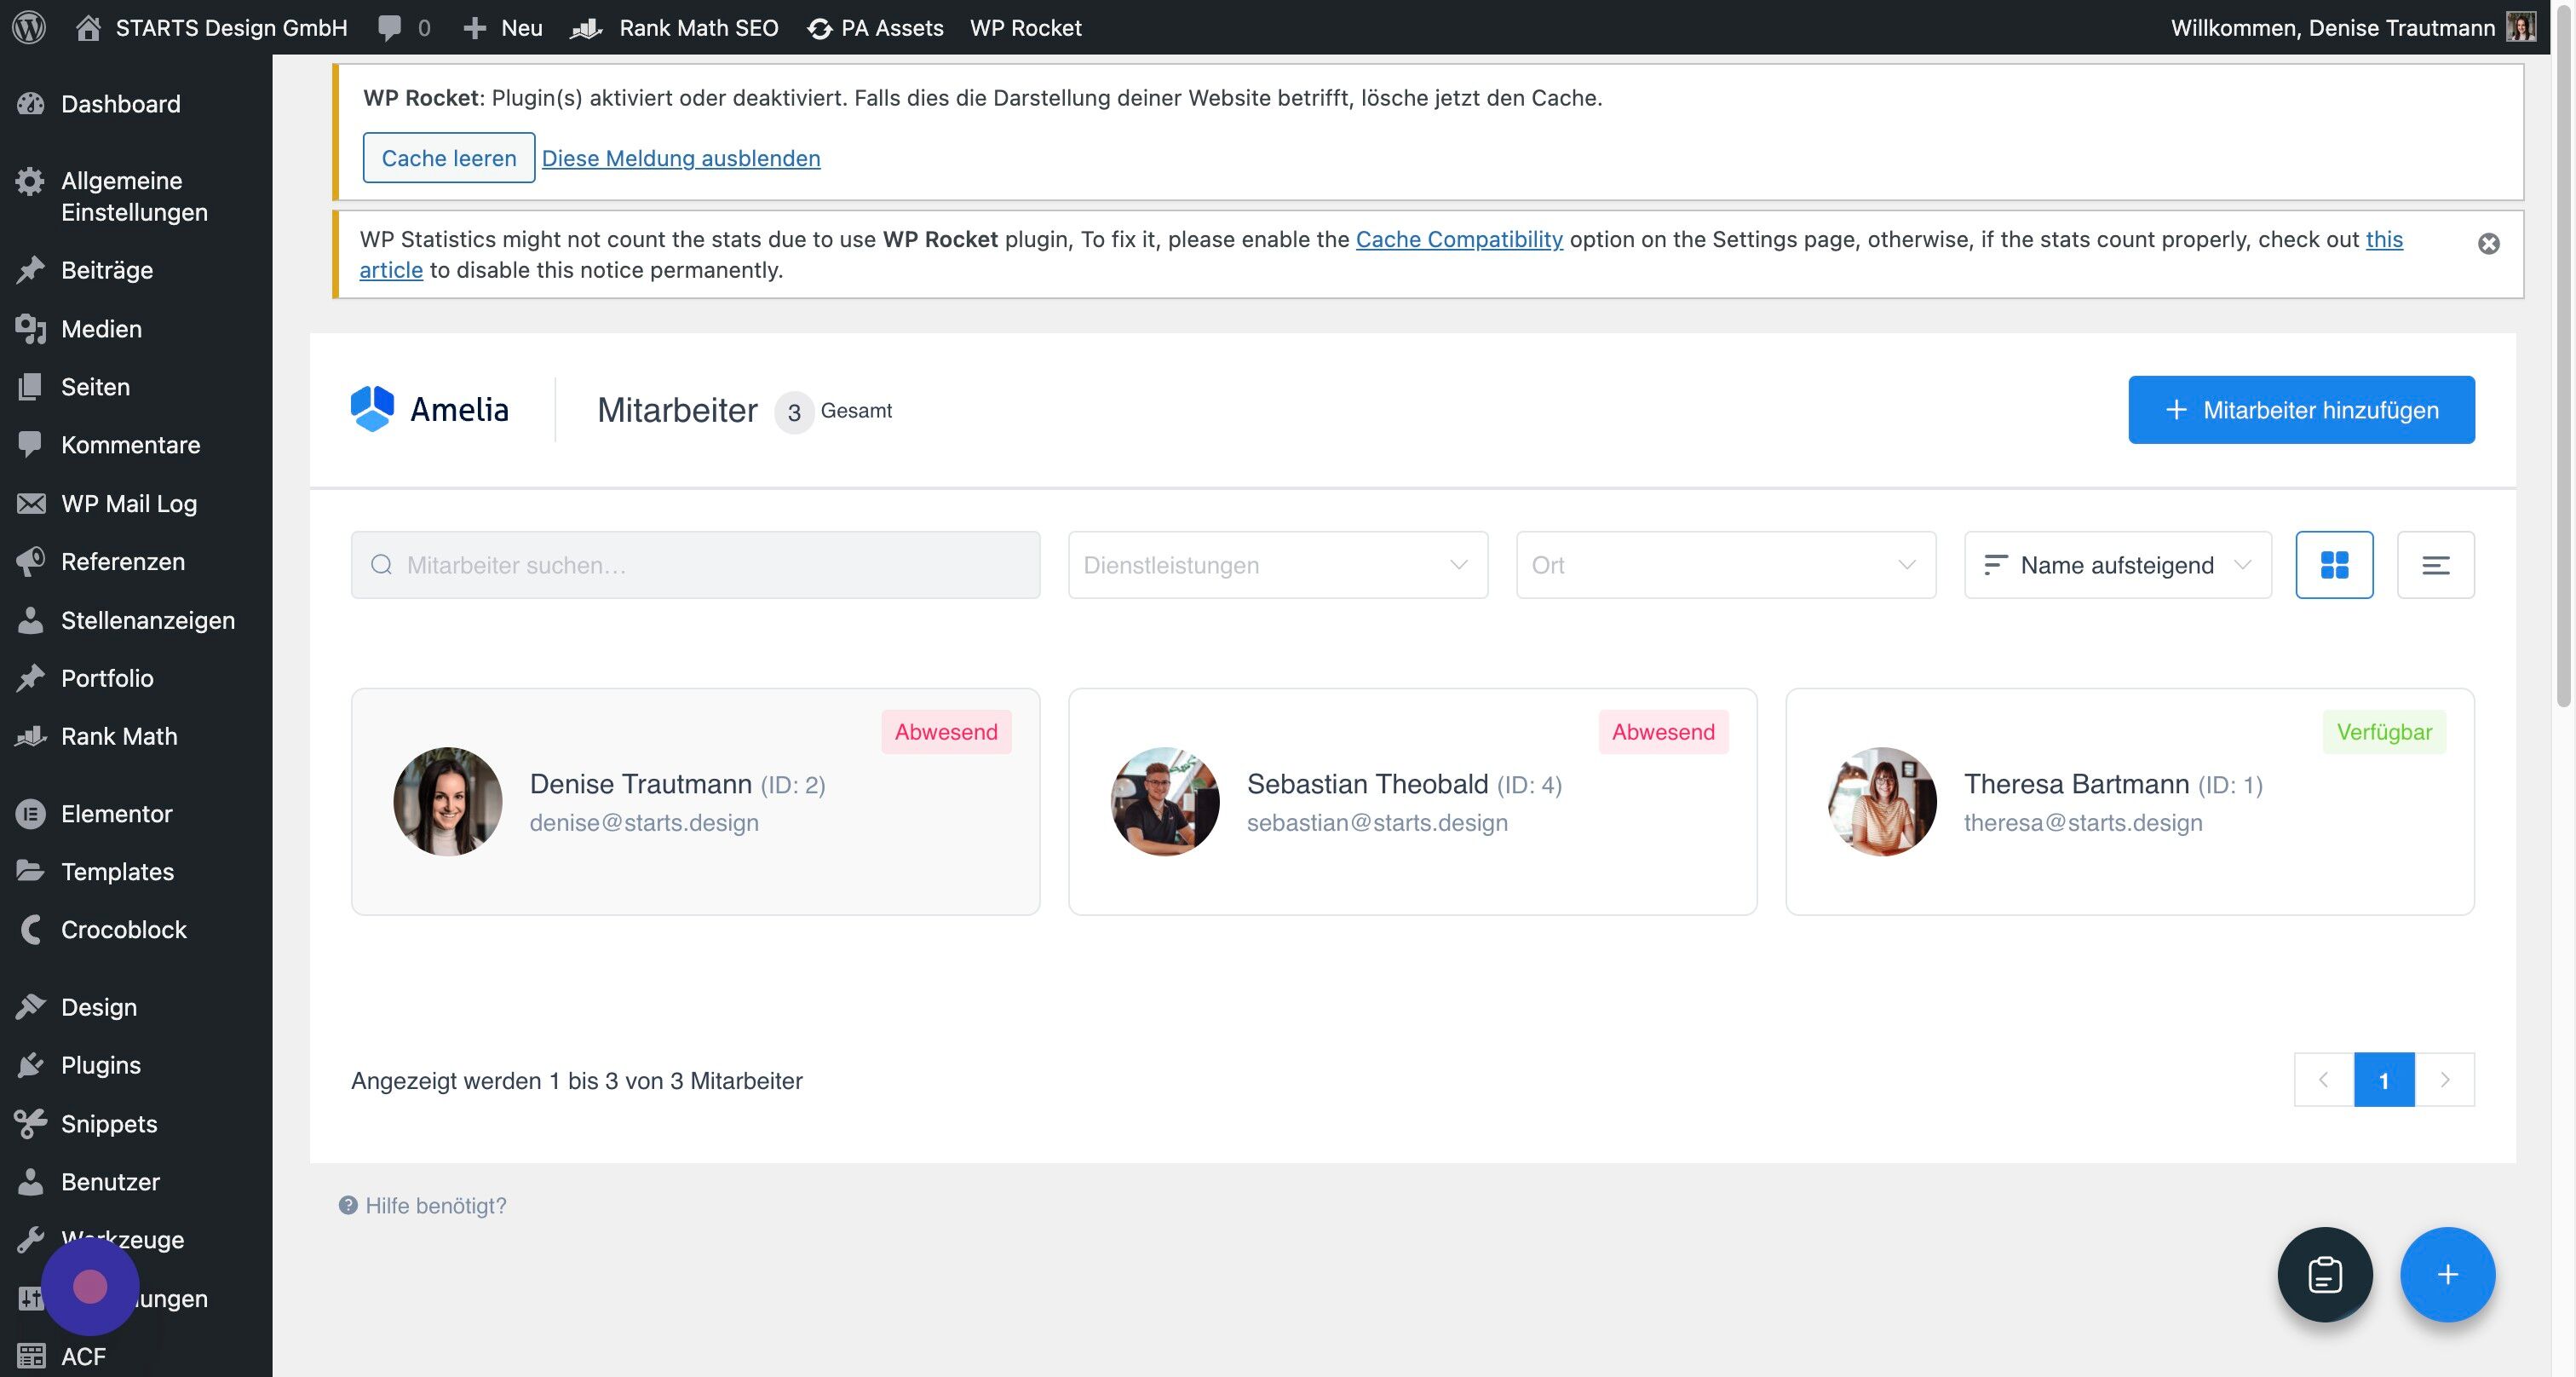Screen dimensions: 2576x1377
Task: Select pagination page 1
Action: (2384, 1080)
